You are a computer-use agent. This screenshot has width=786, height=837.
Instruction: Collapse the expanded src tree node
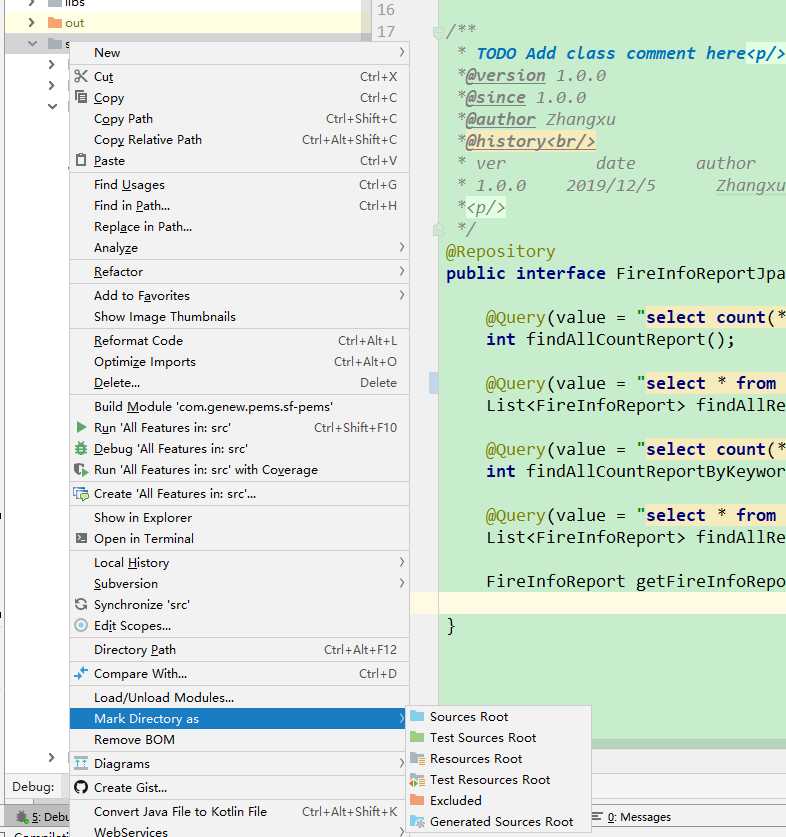coord(32,43)
